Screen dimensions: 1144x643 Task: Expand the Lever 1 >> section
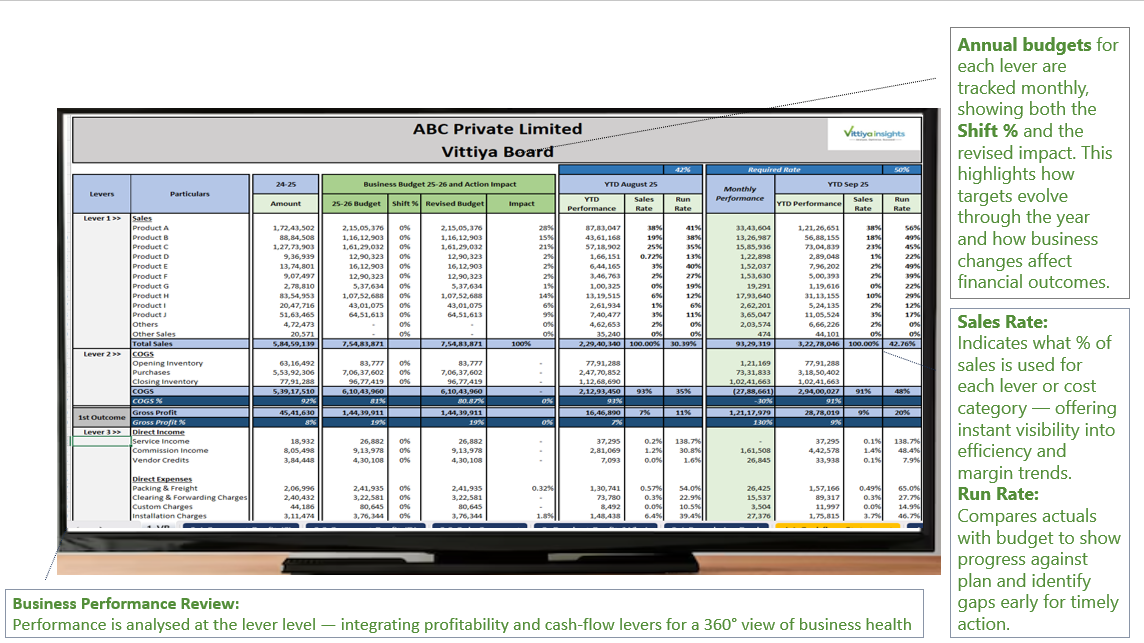click(x=101, y=218)
